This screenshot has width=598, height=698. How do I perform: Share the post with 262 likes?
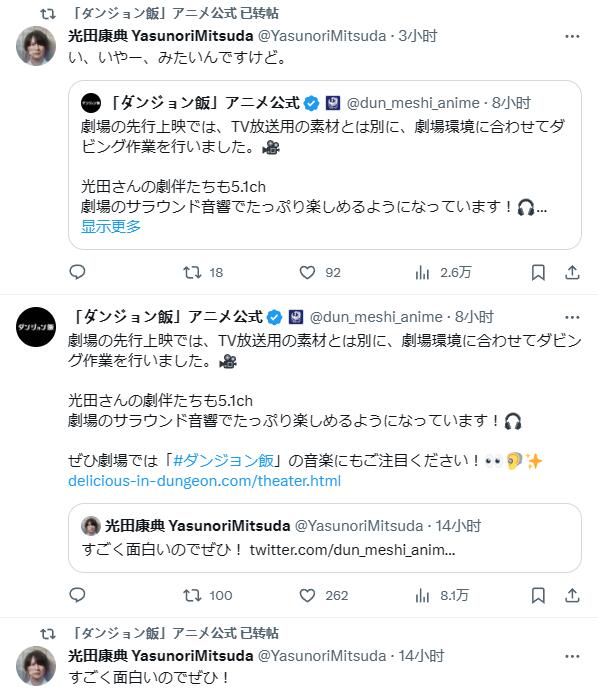(x=572, y=595)
